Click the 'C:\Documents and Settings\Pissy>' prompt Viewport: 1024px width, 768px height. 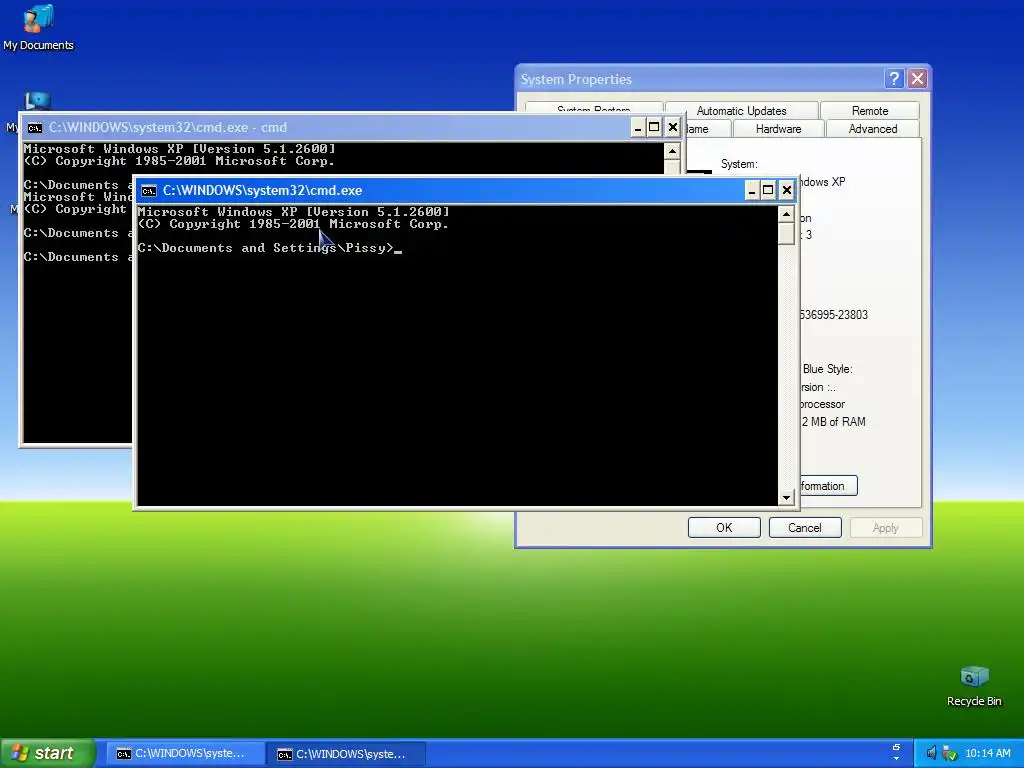point(266,248)
